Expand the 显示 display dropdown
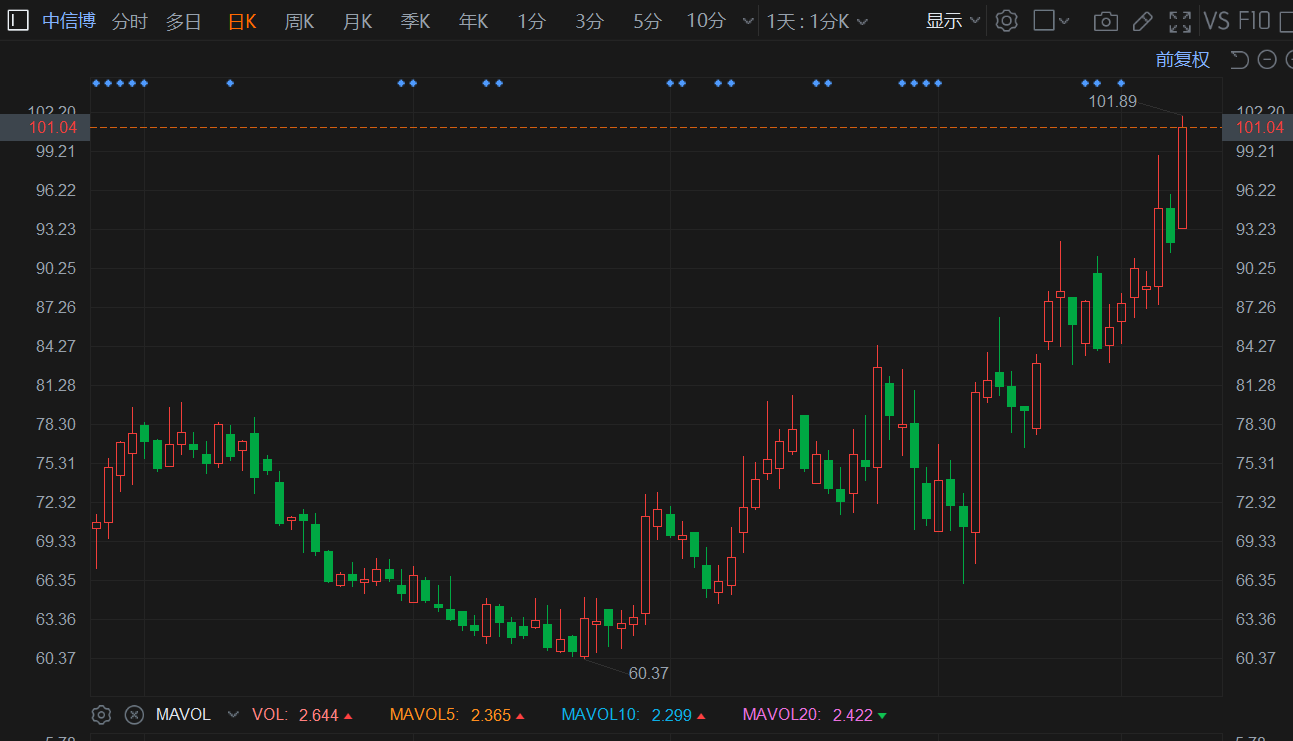This screenshot has width=1293, height=741. [953, 21]
